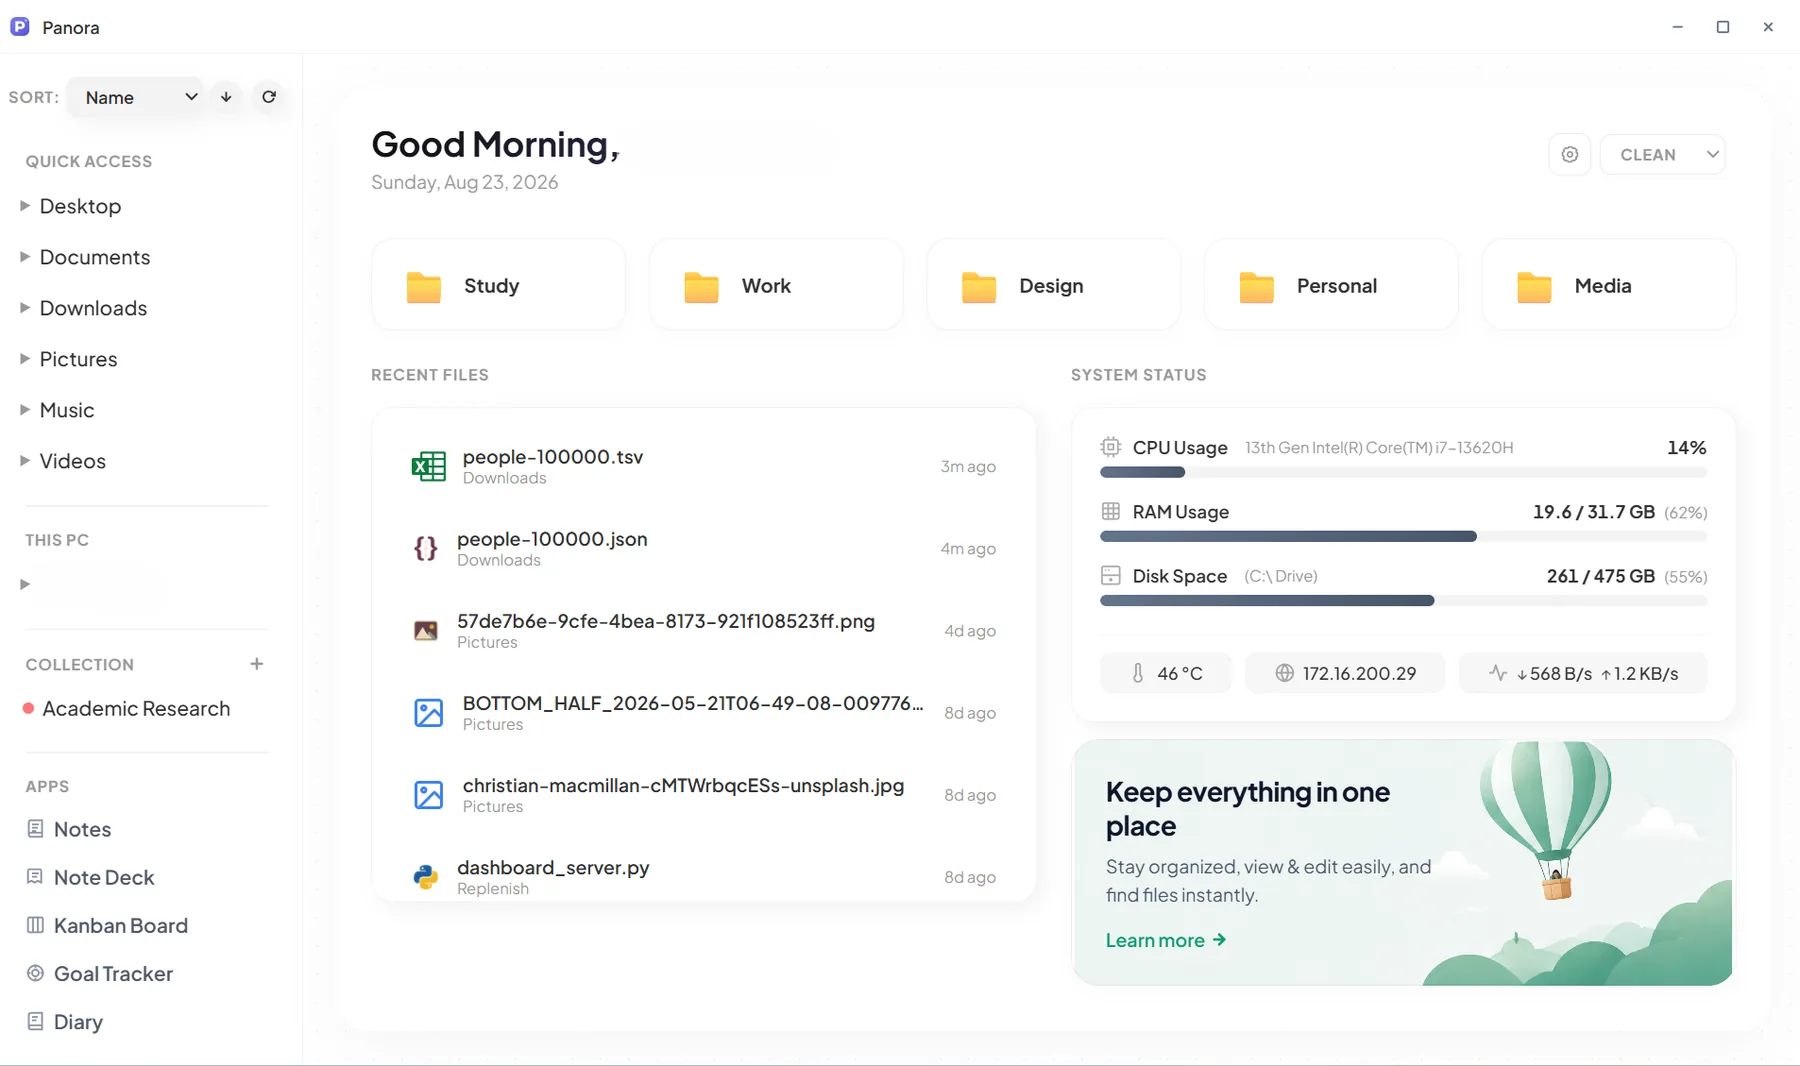Open the Sort by Name dropdown
Screen dimensions: 1800x1066
click(x=136, y=97)
